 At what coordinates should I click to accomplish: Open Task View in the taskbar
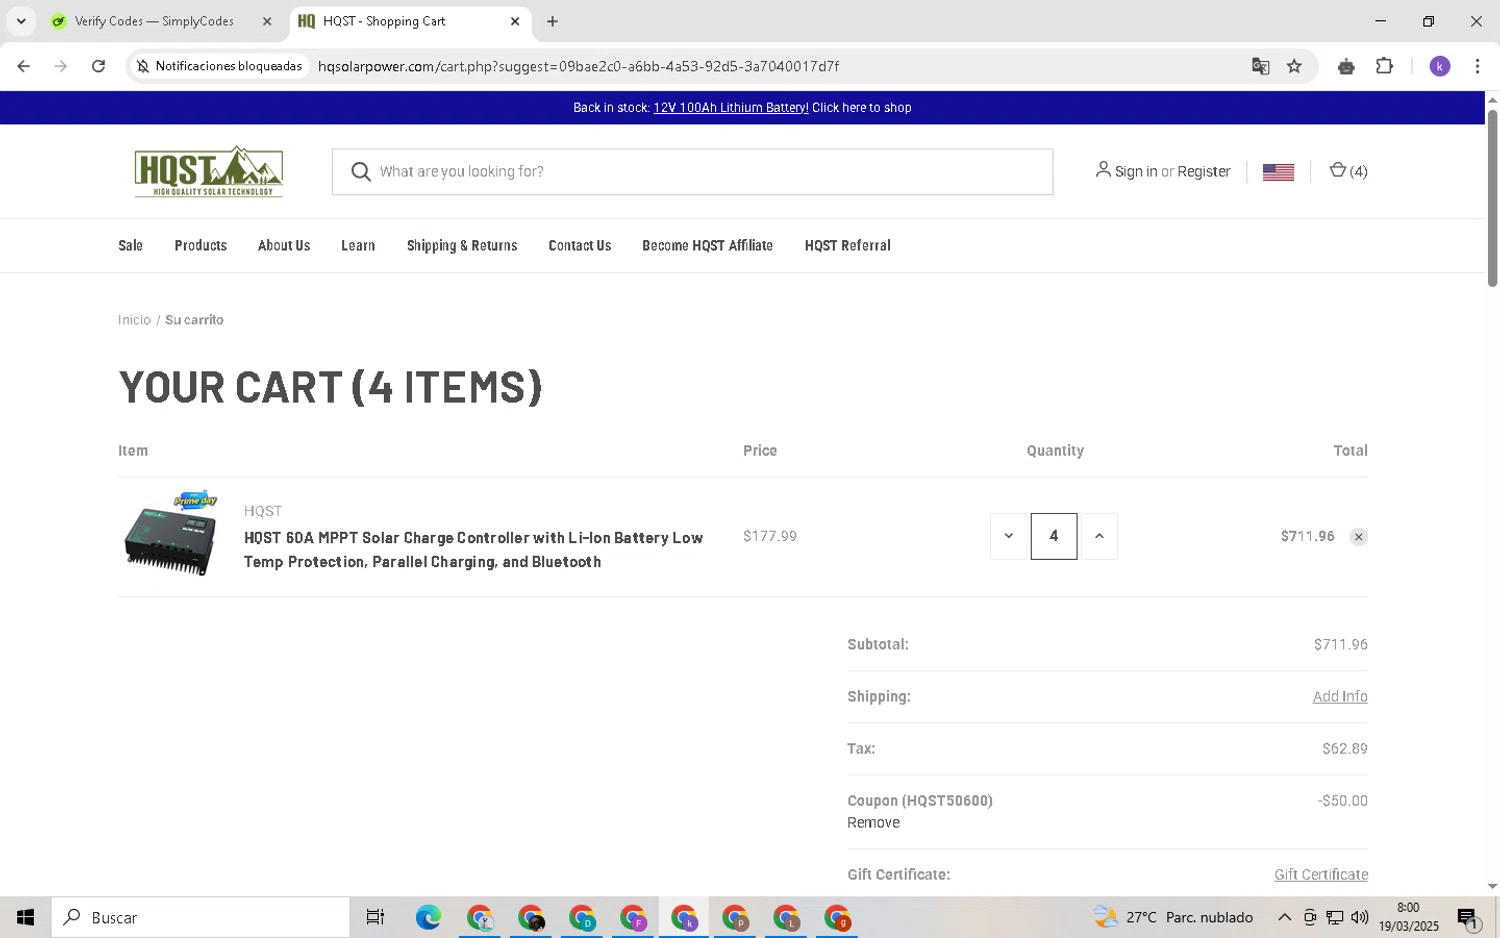pos(375,917)
